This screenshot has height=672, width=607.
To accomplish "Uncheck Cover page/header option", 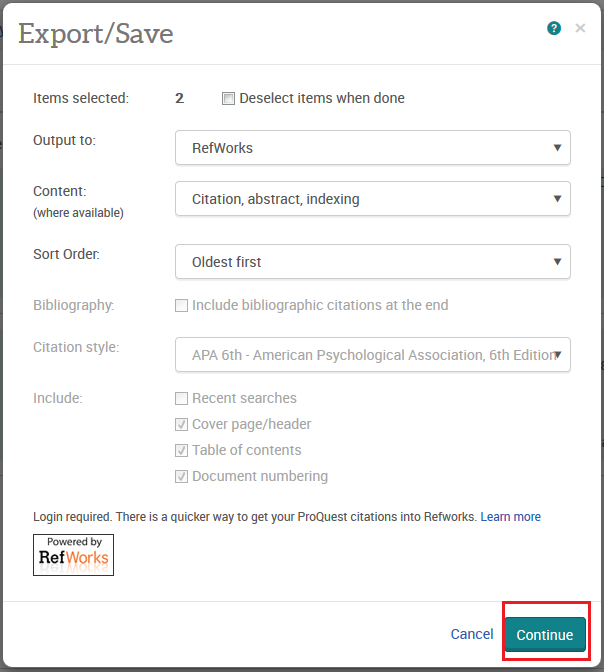I will 181,424.
